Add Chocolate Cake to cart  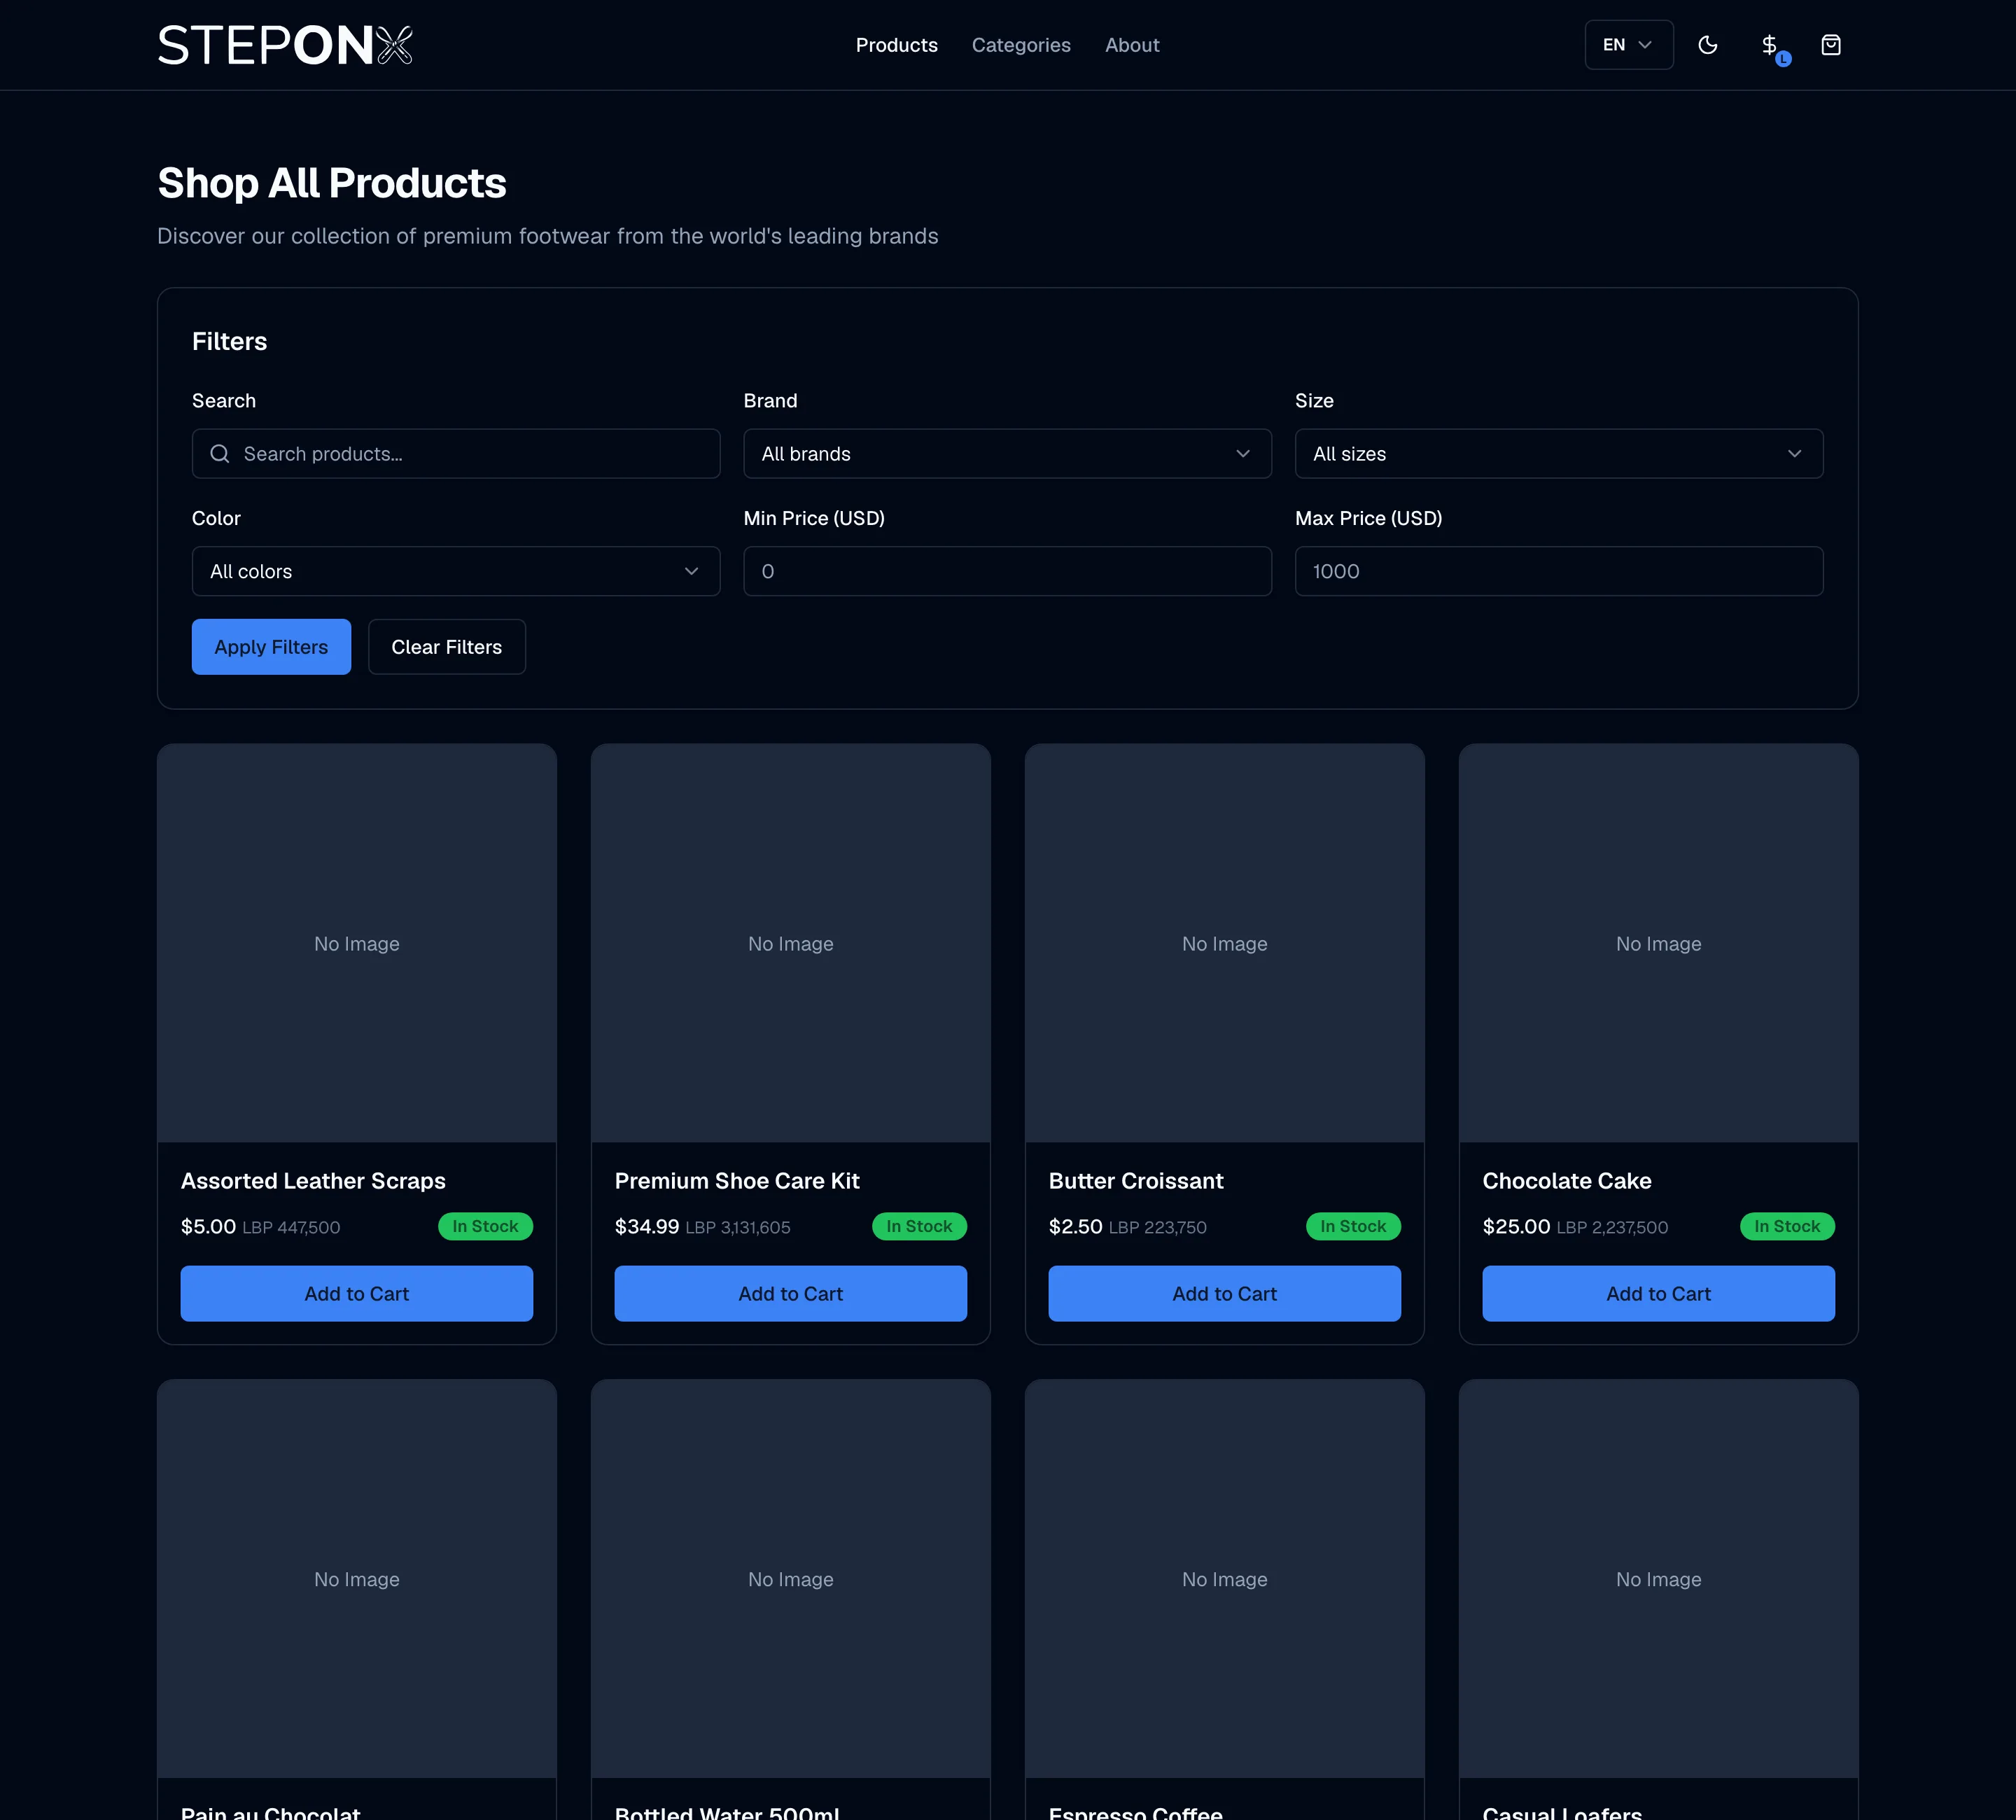click(x=1659, y=1294)
